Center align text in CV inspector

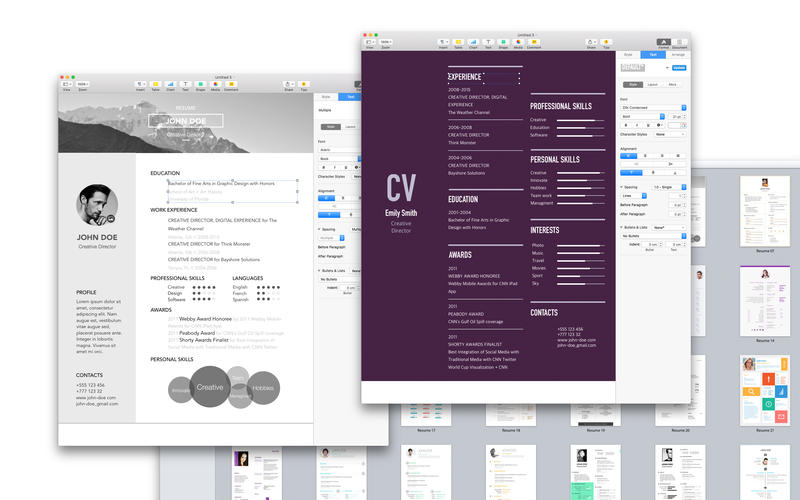pyautogui.click(x=645, y=156)
